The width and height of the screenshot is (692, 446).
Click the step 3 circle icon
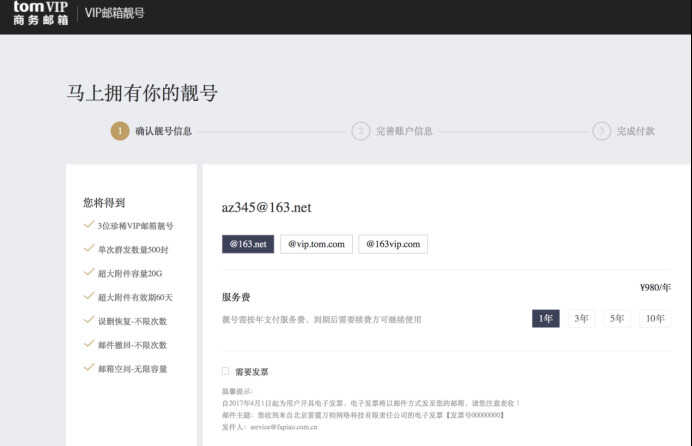pos(602,131)
